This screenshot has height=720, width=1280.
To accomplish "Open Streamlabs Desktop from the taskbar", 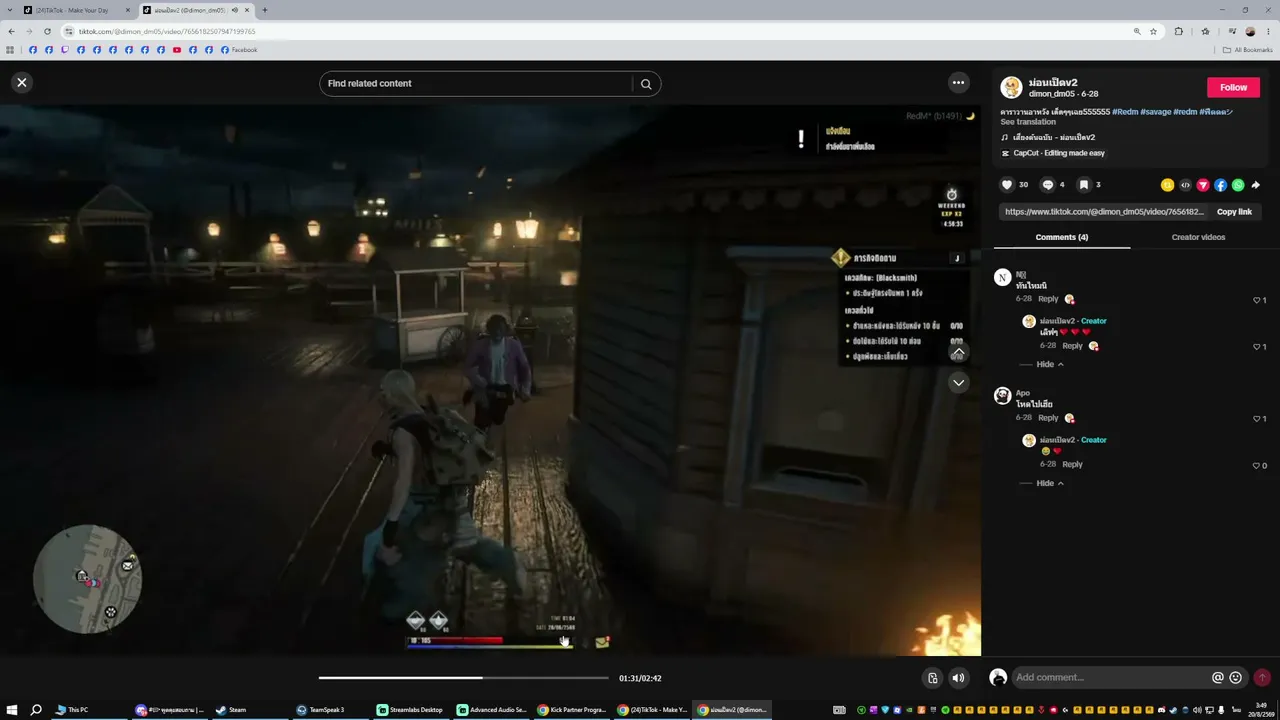I will coord(410,710).
